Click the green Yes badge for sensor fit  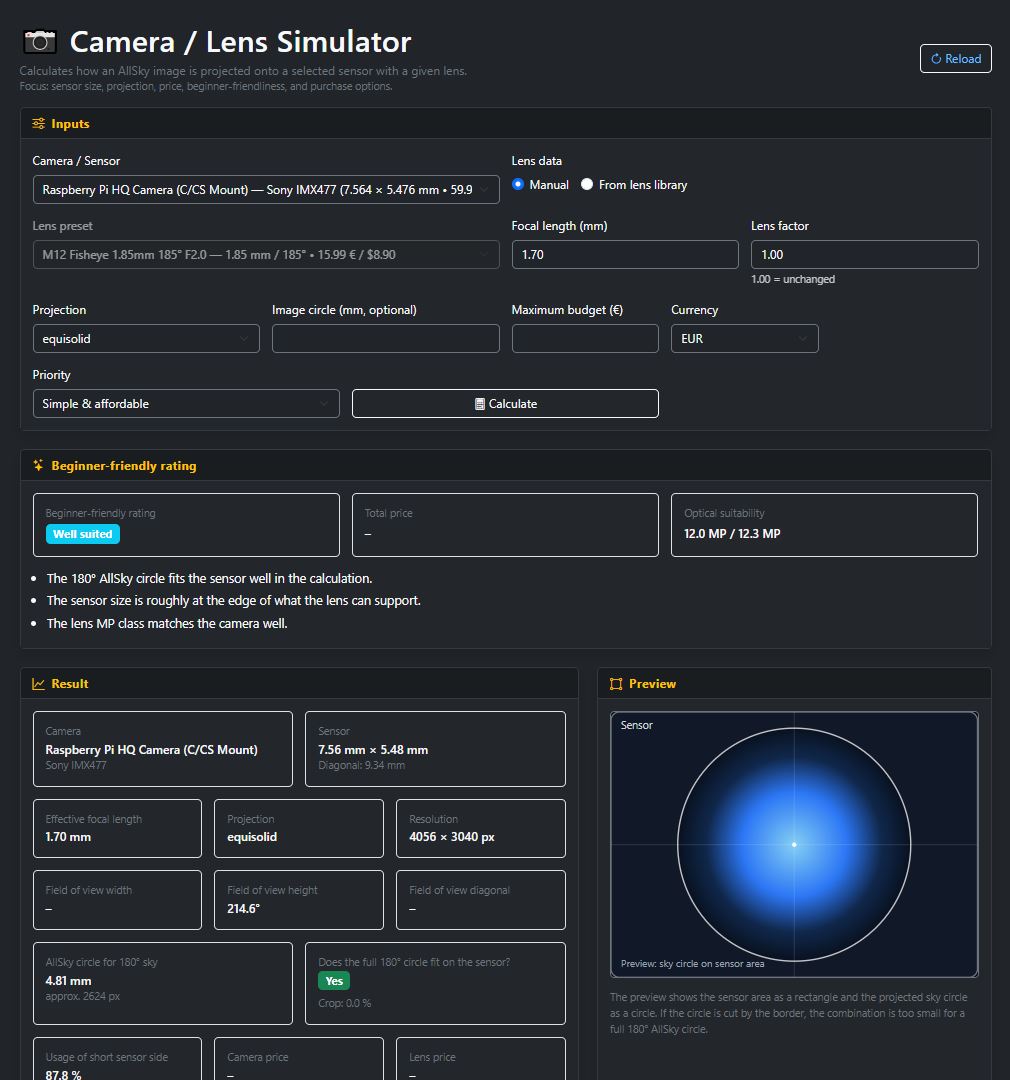point(333,981)
